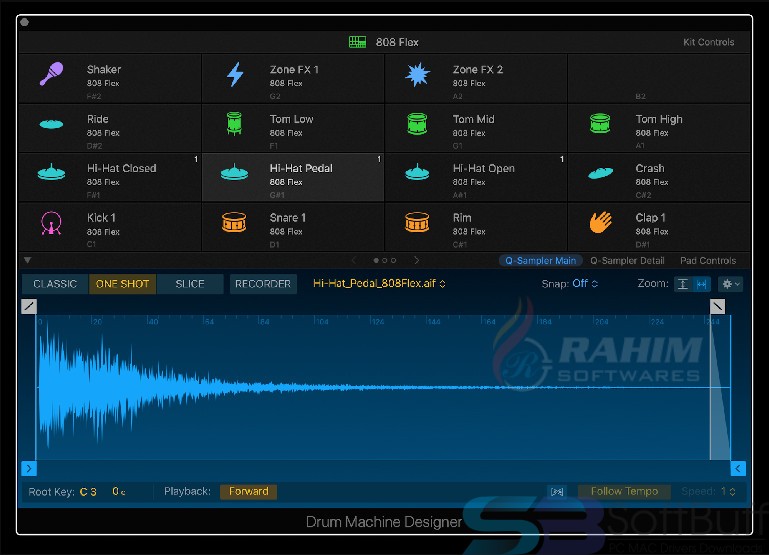Toggle the Follow Tempo button
Screen dimensions: 769x555
coord(624,492)
